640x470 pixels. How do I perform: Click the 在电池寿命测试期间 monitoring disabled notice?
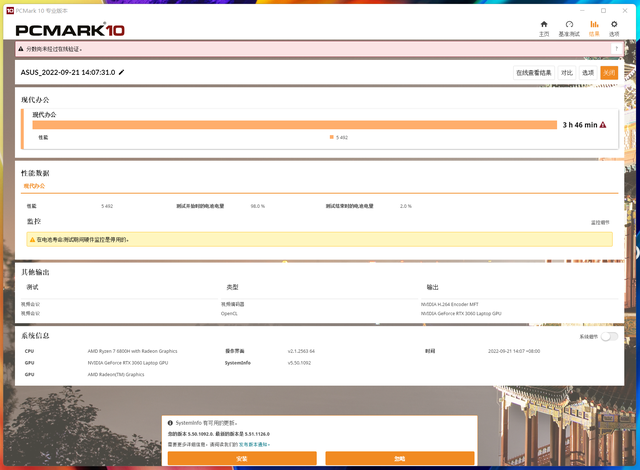82,239
